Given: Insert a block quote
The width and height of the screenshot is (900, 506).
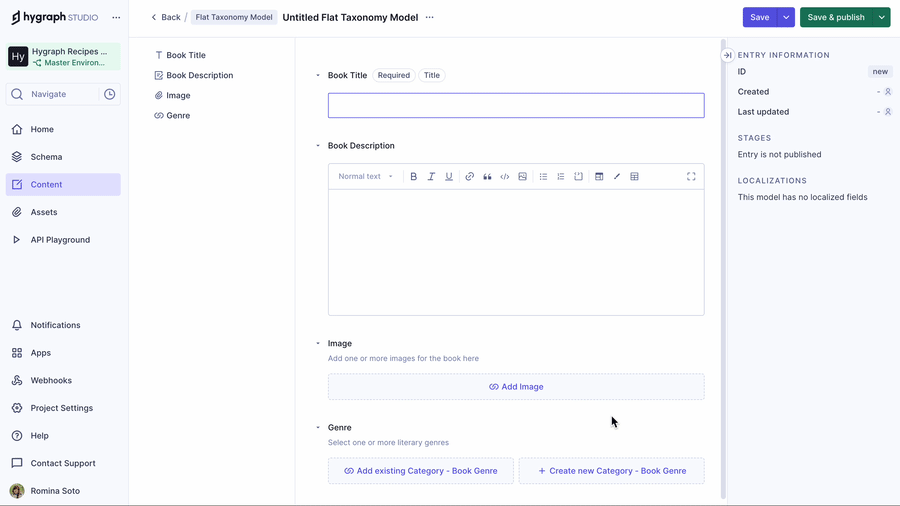Looking at the screenshot, I should coord(487,177).
